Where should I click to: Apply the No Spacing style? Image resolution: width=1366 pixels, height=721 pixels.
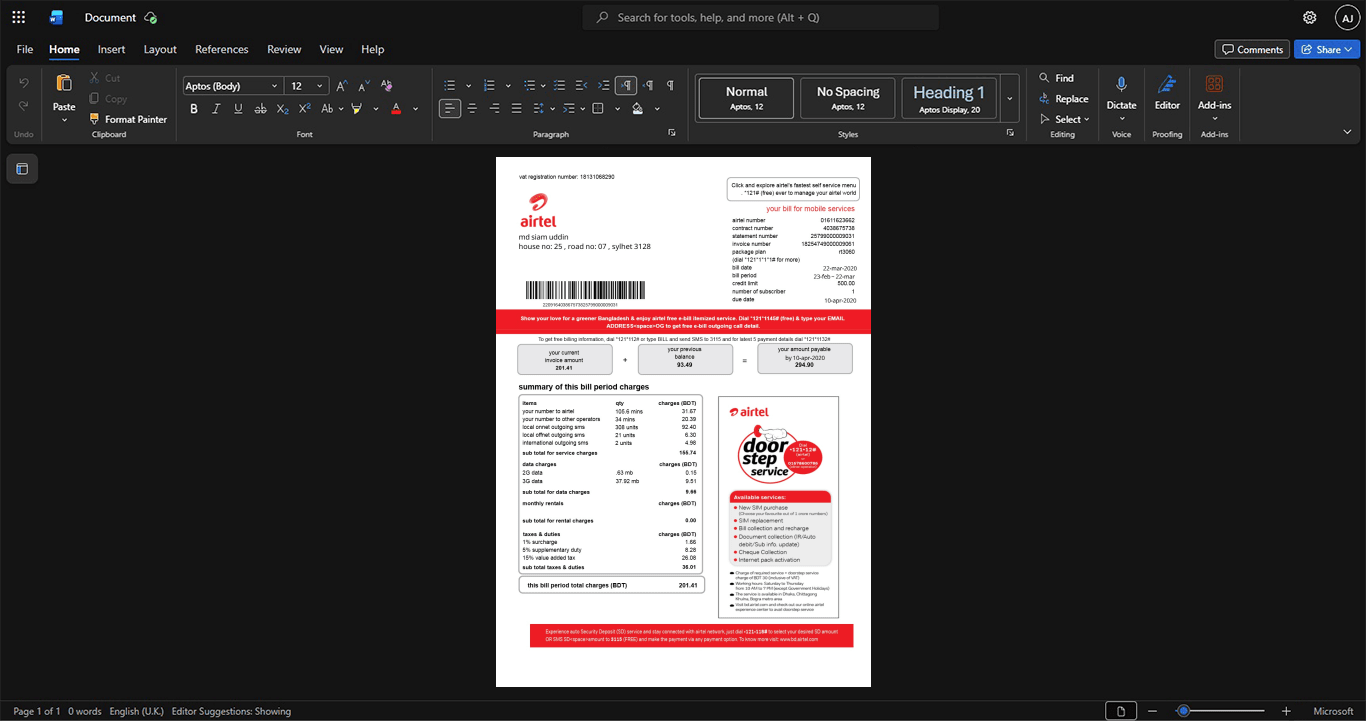[847, 98]
